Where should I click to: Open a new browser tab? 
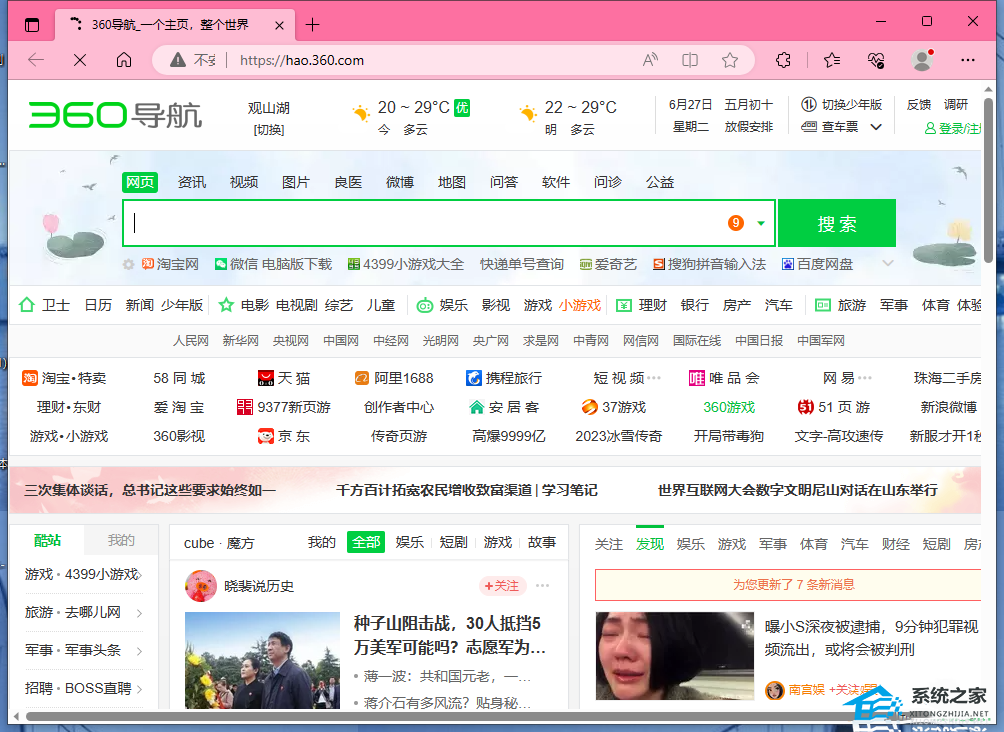pos(312,25)
